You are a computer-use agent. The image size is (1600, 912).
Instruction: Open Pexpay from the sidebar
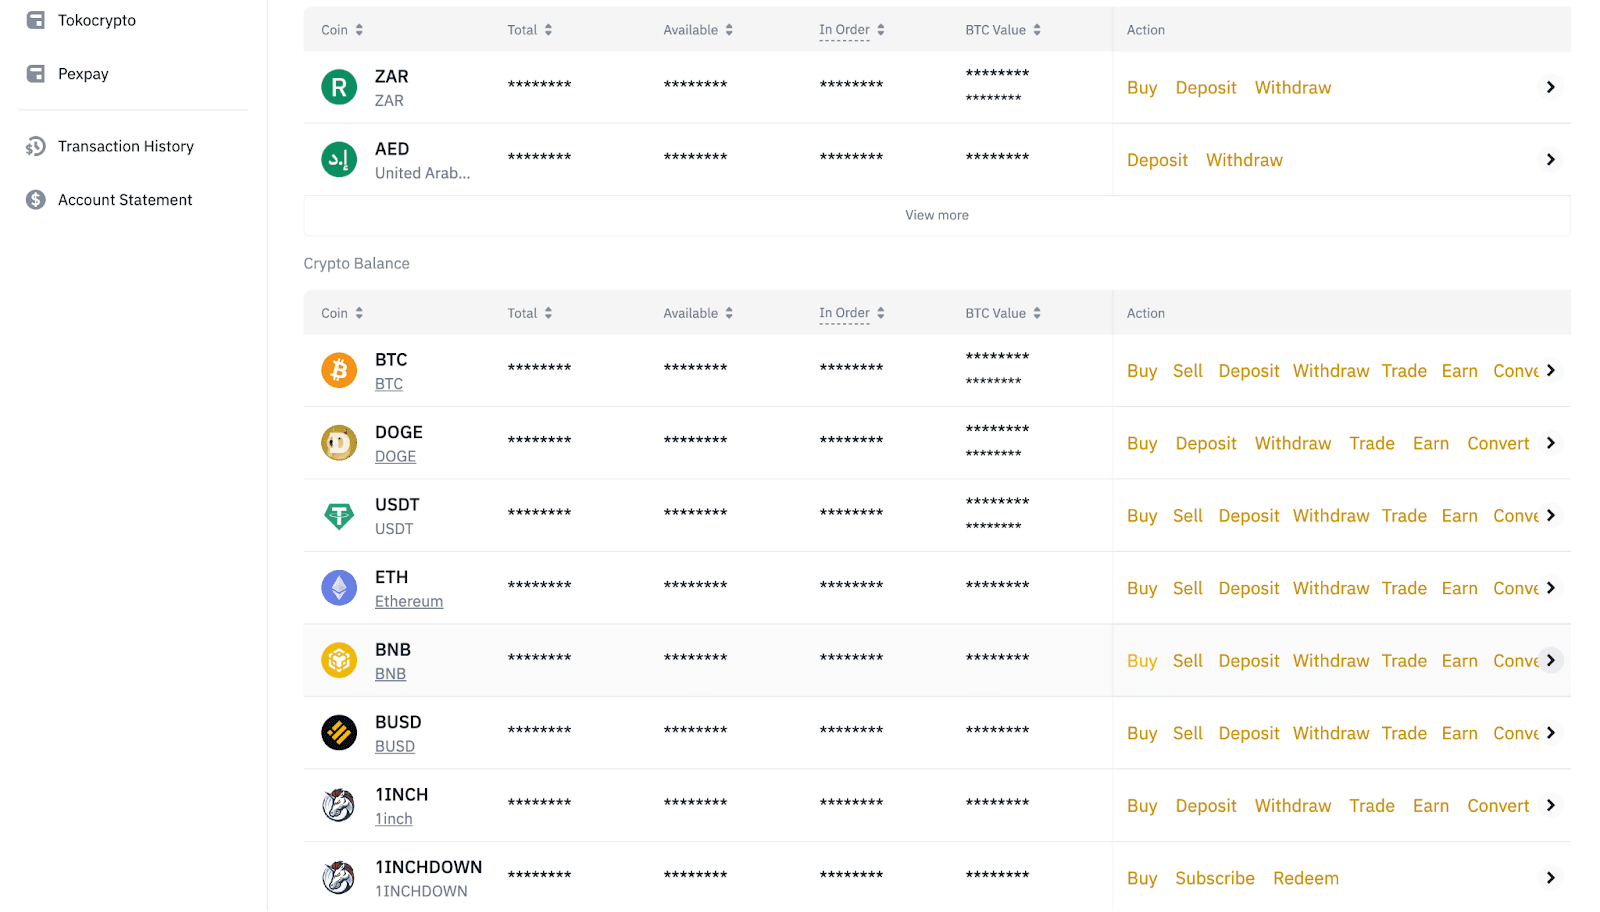[83, 74]
